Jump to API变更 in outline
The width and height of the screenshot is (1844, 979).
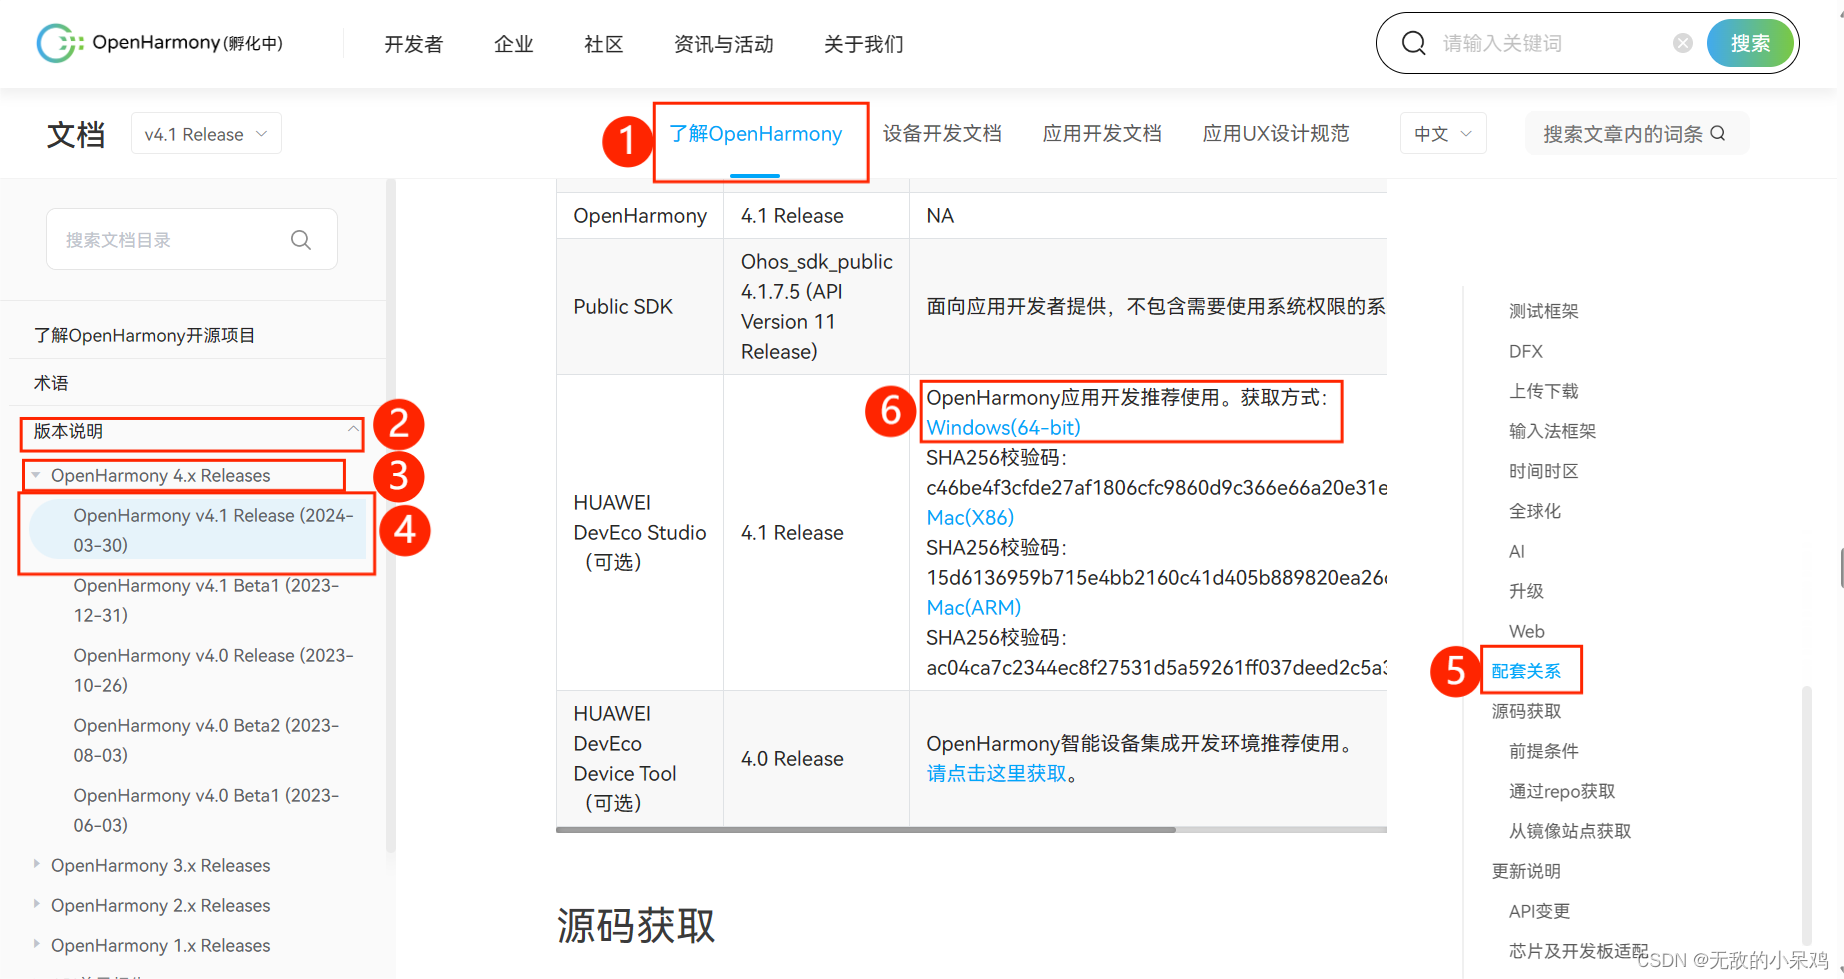(1539, 911)
